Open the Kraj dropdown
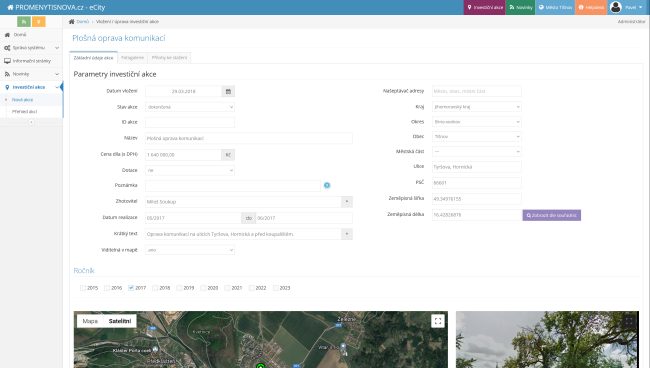The height and width of the screenshot is (368, 650). point(477,107)
